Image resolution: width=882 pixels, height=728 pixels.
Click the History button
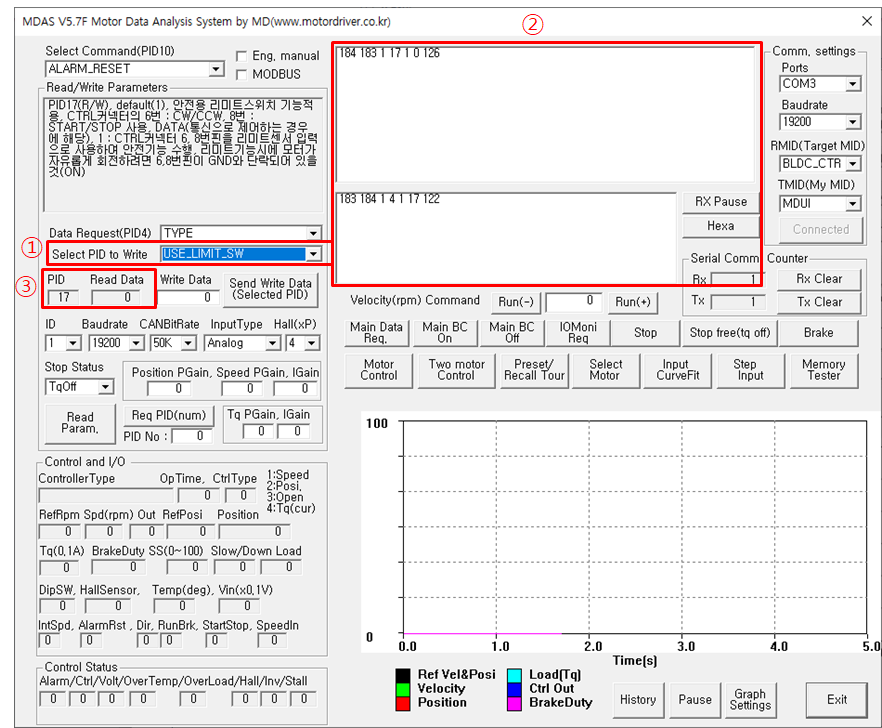[638, 700]
